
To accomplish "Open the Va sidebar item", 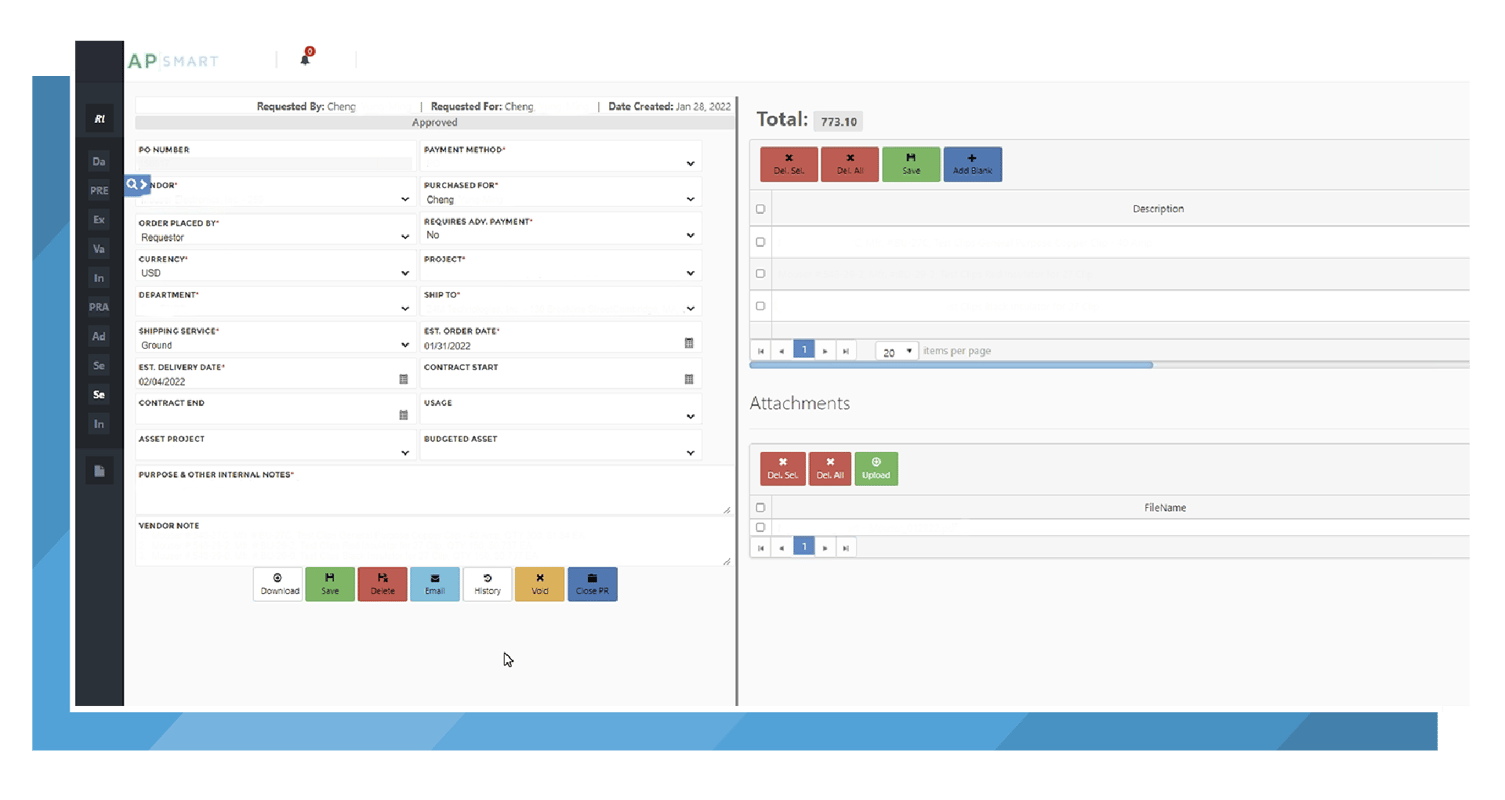I will click(x=99, y=249).
